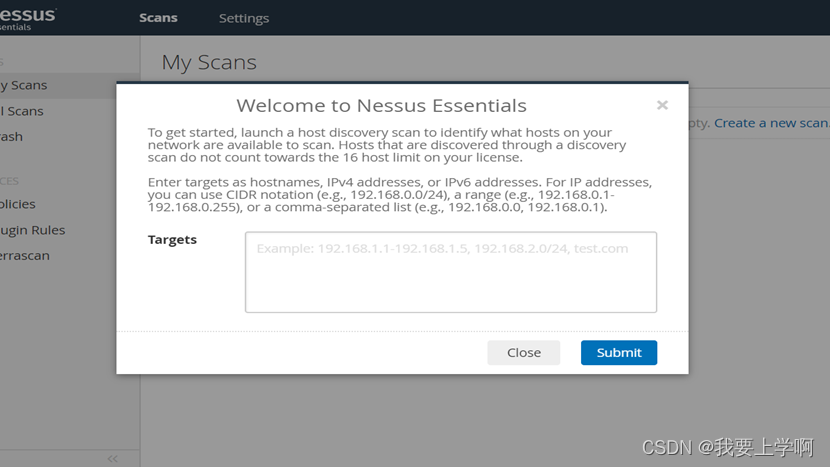Select My Scans folder in sidebar

point(24,85)
